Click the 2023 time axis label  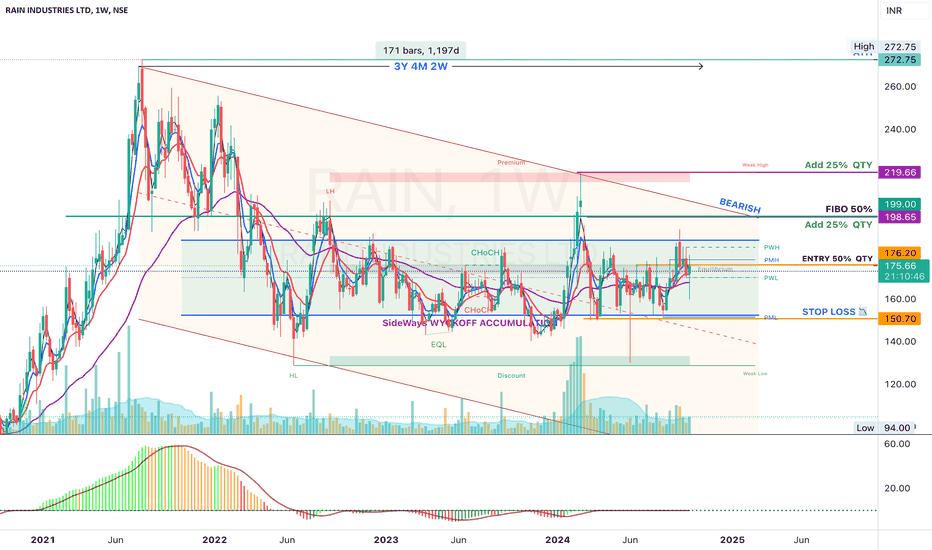[x=386, y=540]
